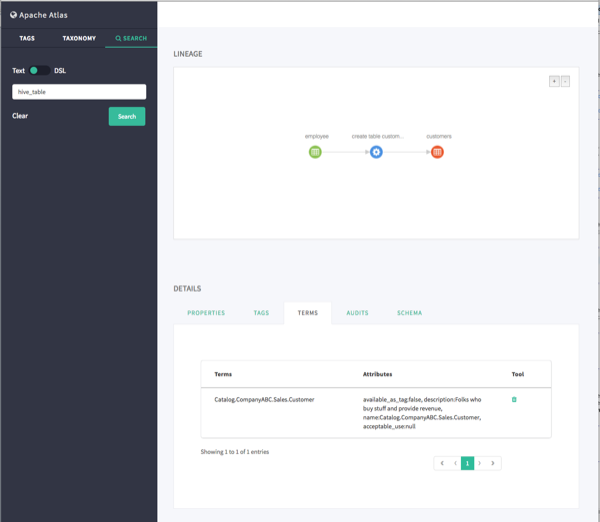Click the create table process node
Image resolution: width=600 pixels, height=522 pixels.
coord(376,152)
